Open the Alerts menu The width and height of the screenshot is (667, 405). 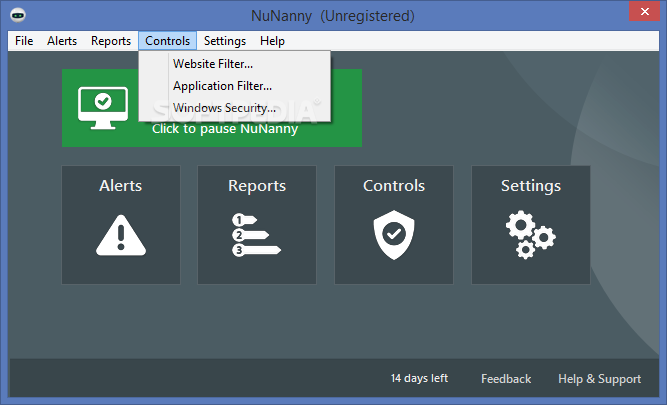click(x=62, y=41)
